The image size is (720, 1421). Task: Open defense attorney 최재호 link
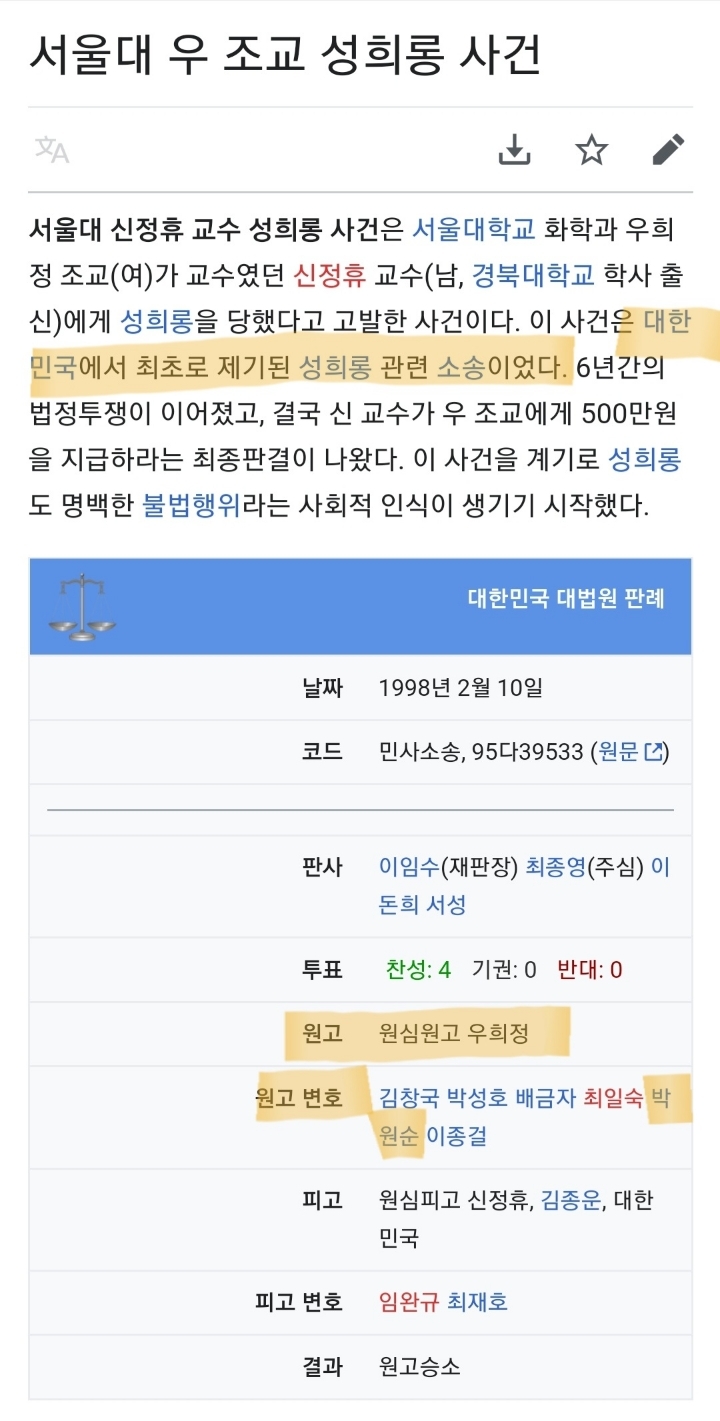click(x=477, y=1302)
